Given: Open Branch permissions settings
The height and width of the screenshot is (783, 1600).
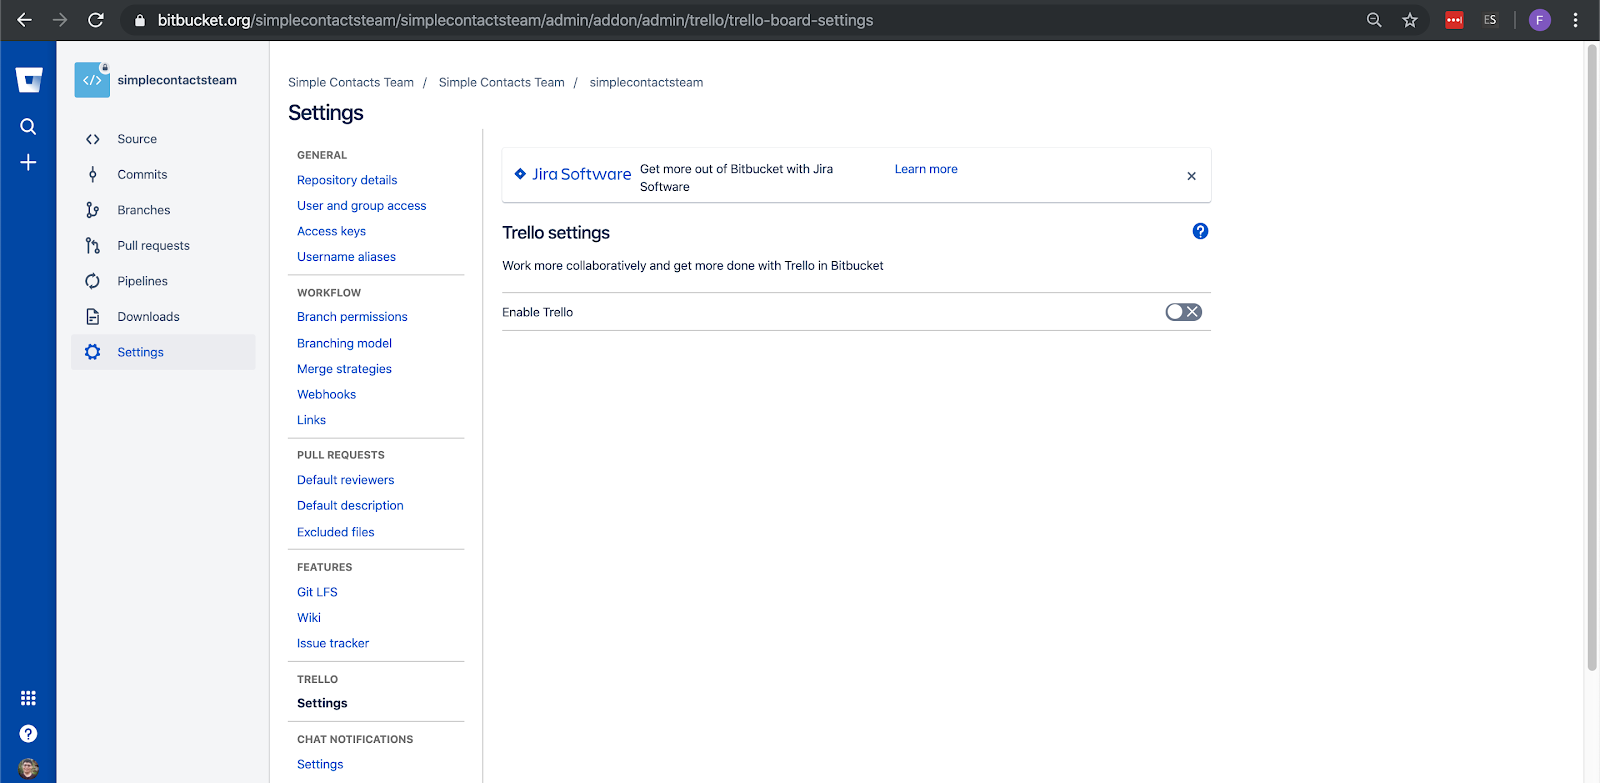Looking at the screenshot, I should (352, 317).
